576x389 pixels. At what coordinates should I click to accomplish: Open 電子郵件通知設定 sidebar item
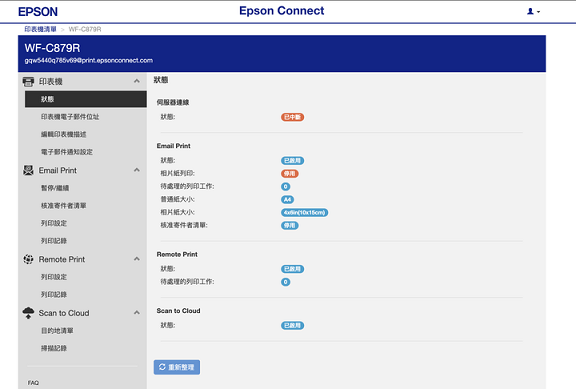point(67,152)
